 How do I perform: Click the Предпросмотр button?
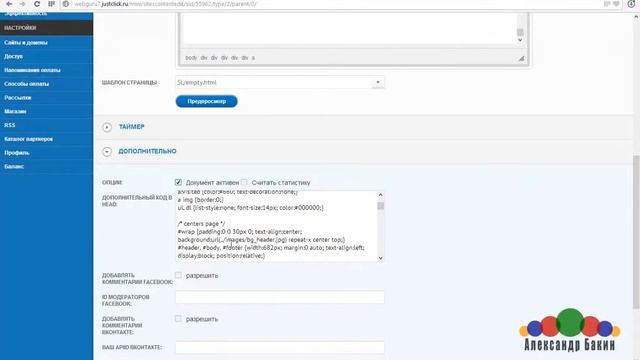tap(207, 101)
